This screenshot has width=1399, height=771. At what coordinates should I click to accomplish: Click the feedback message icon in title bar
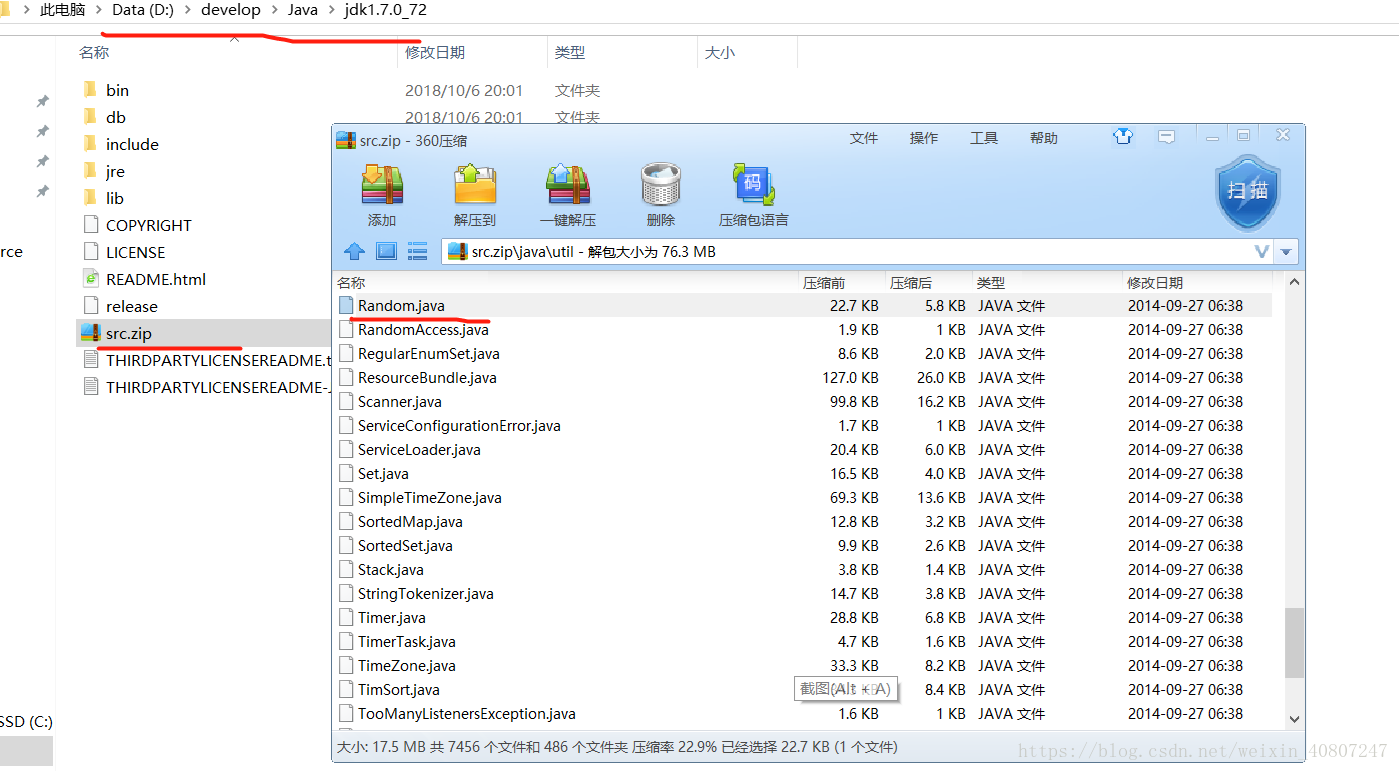click(x=1166, y=136)
